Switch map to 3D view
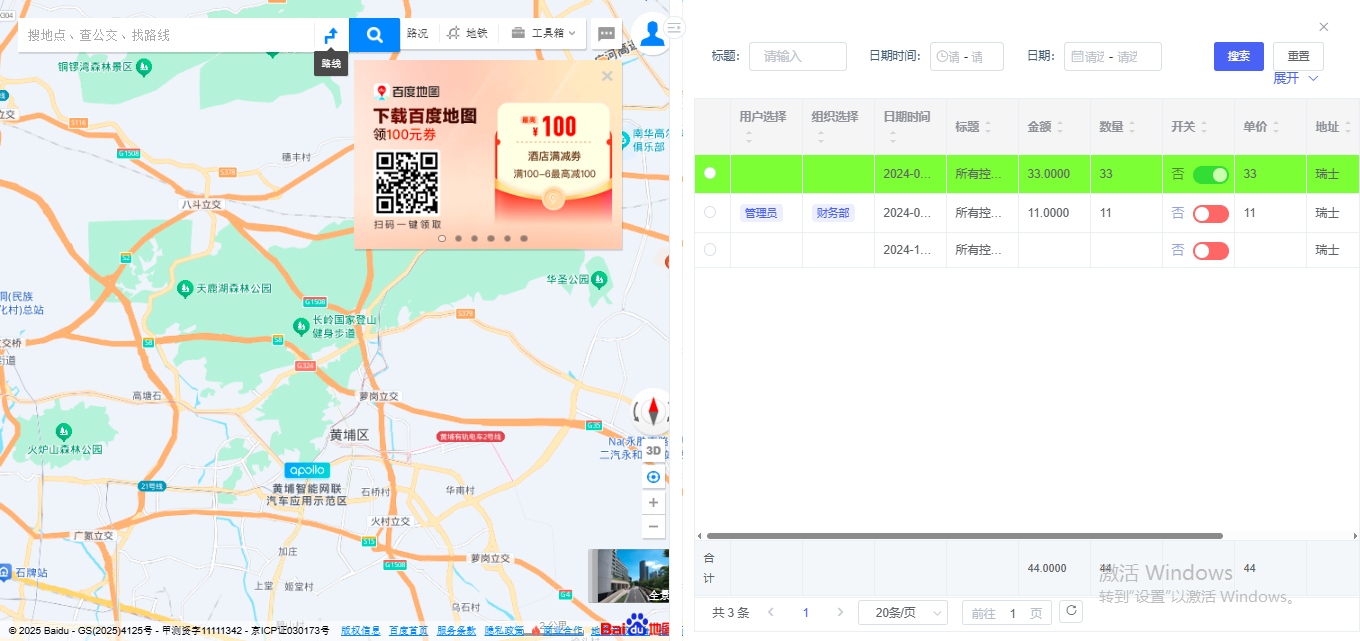Image resolution: width=1360 pixels, height=641 pixels. point(653,451)
